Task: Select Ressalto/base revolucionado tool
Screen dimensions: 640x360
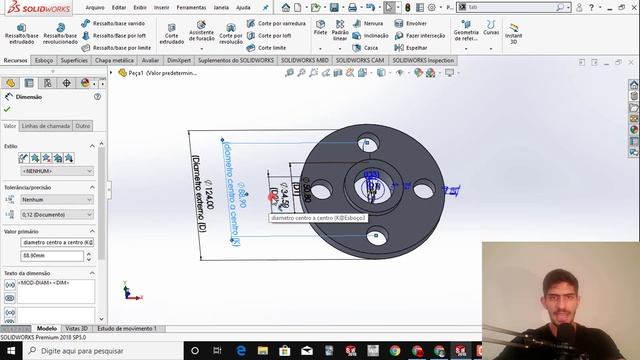Action: tap(60, 33)
